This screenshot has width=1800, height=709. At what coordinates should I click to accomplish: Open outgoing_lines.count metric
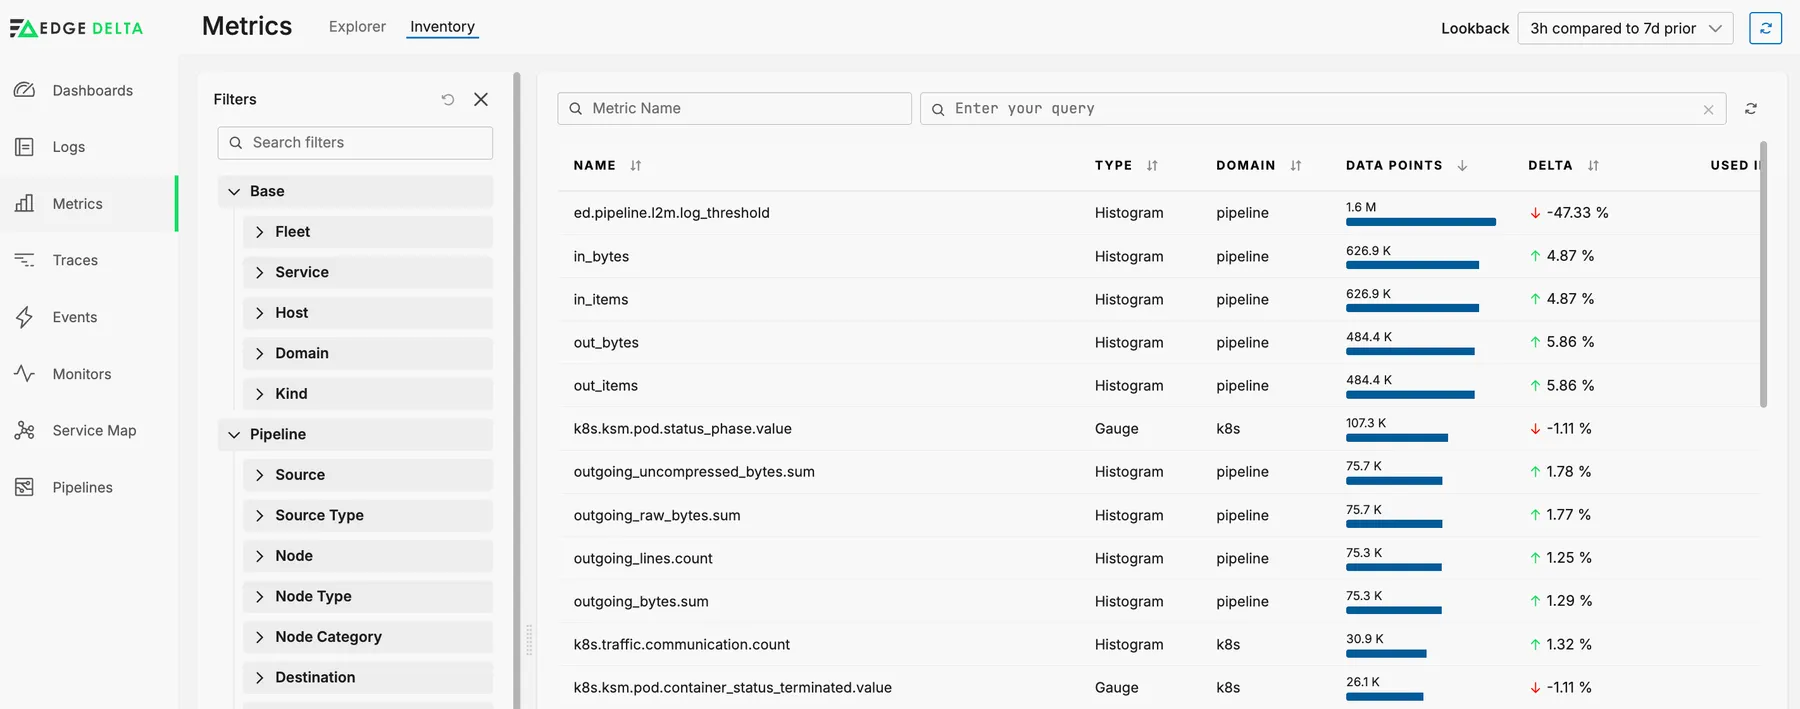coord(643,558)
